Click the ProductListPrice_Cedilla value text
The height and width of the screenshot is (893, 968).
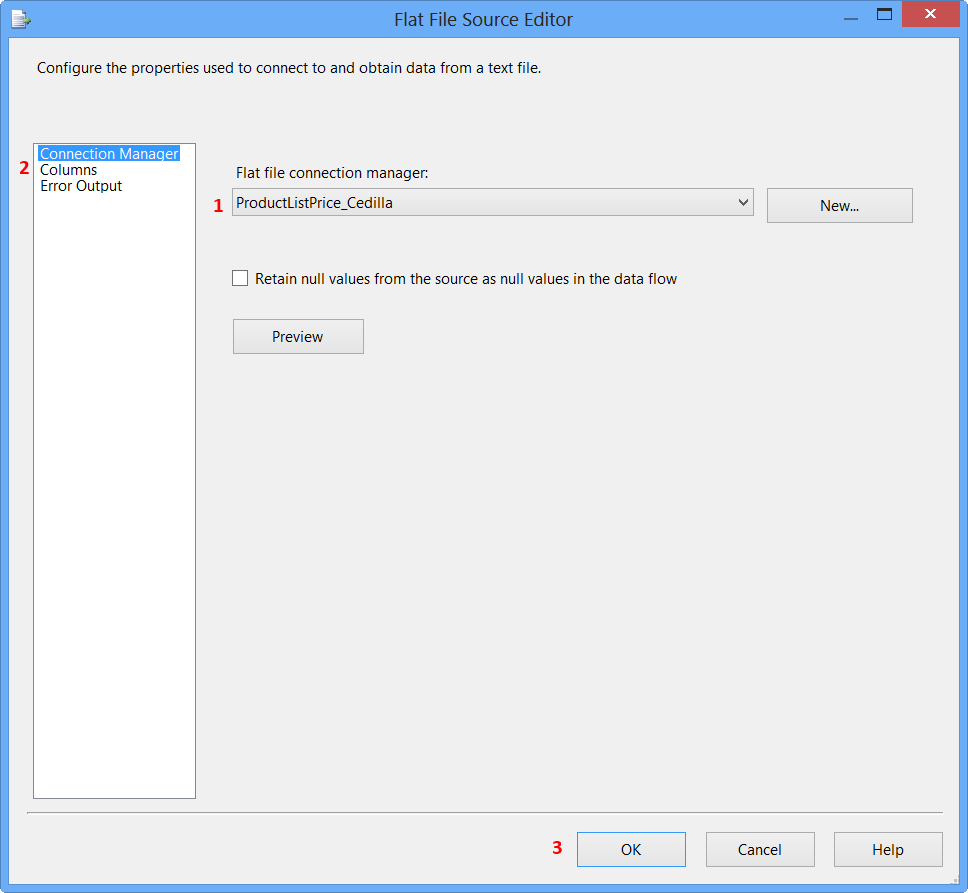tap(314, 202)
